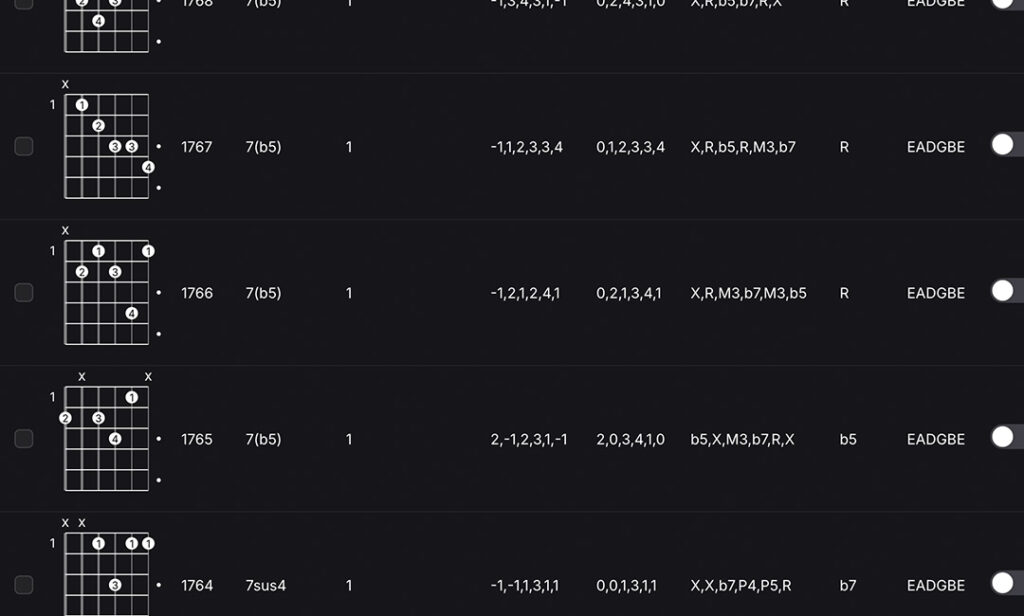Viewport: 1024px width, 616px height.
Task: Click the EADGBE tuning for row 1765
Action: (936, 439)
